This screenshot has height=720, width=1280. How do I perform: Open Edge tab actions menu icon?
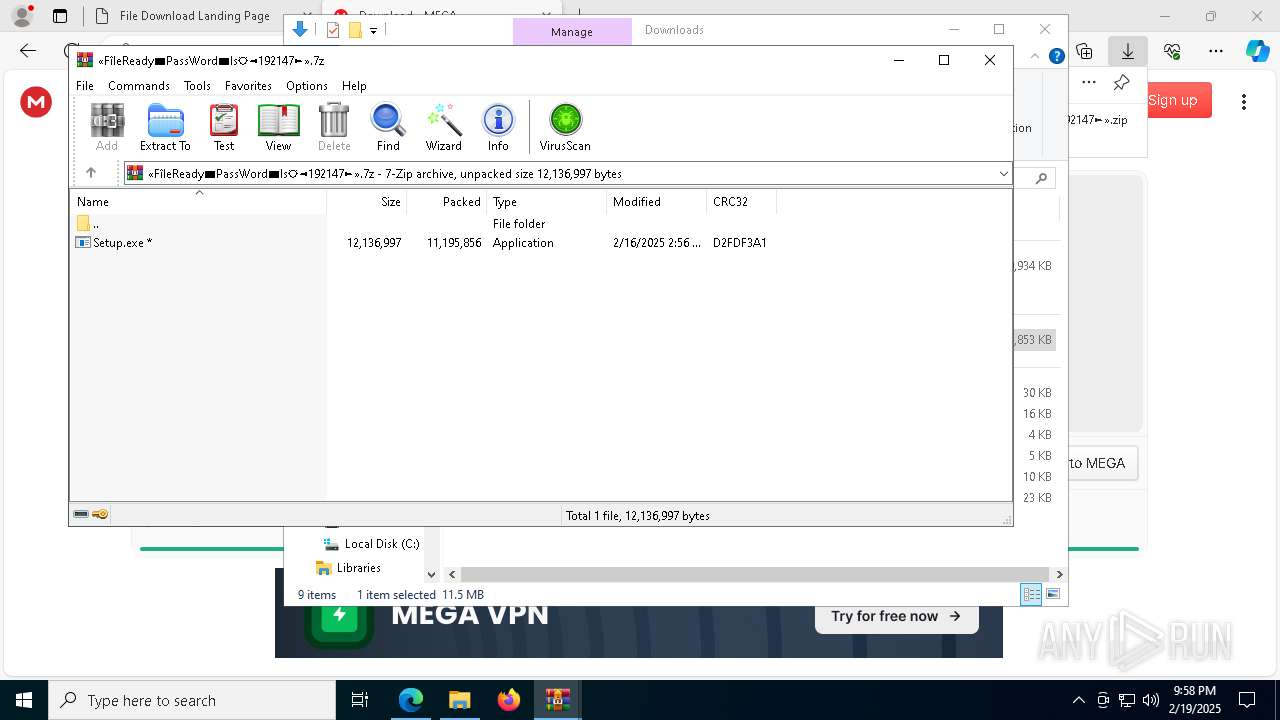[60, 16]
